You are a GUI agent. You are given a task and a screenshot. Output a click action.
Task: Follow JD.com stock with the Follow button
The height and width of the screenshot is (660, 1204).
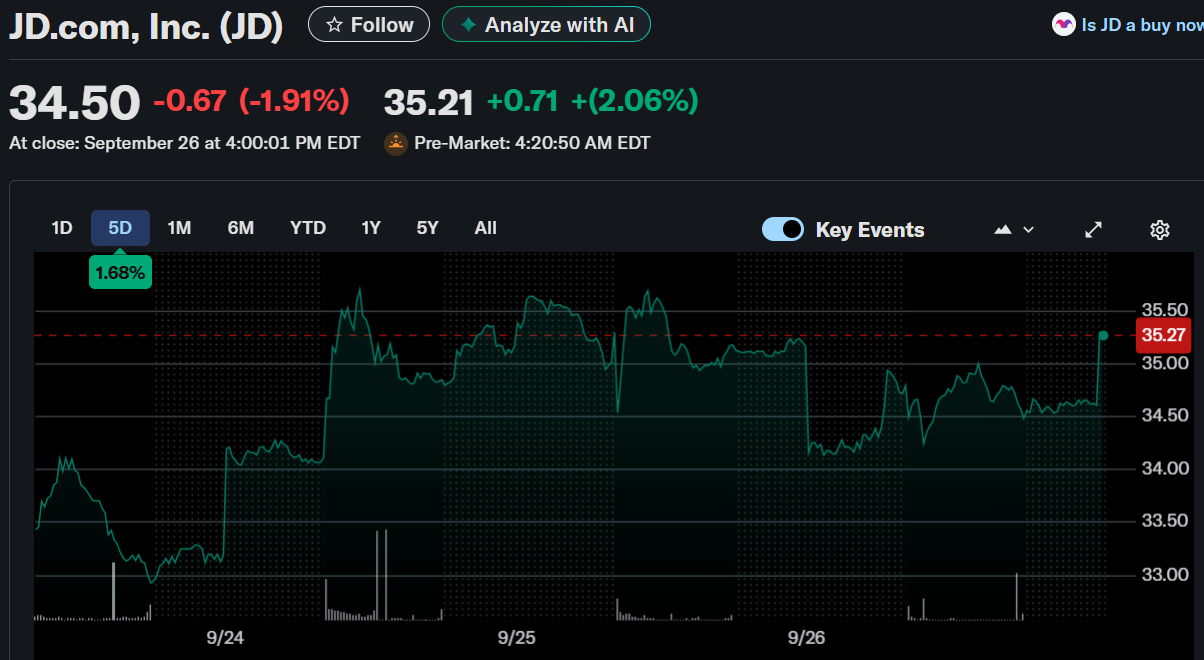click(369, 24)
